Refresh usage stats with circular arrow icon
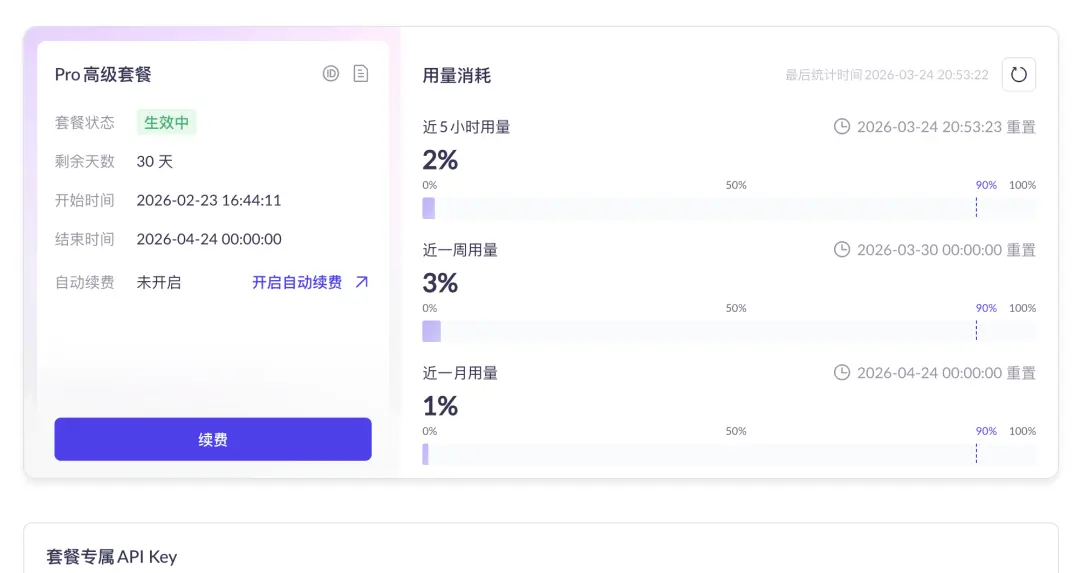This screenshot has height=573, width=1080. click(1019, 74)
